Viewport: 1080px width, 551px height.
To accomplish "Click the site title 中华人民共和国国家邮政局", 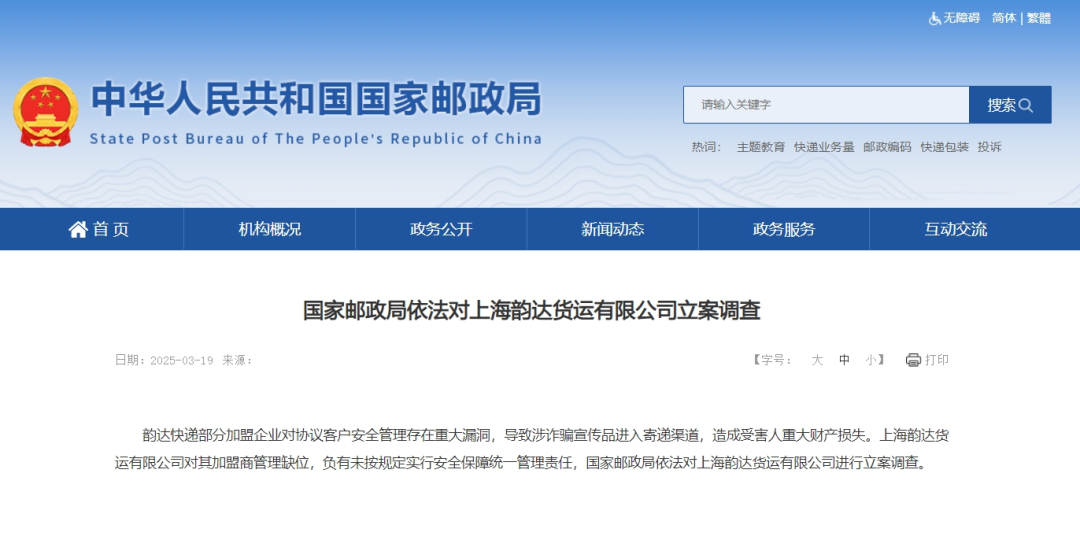I will pos(316,98).
